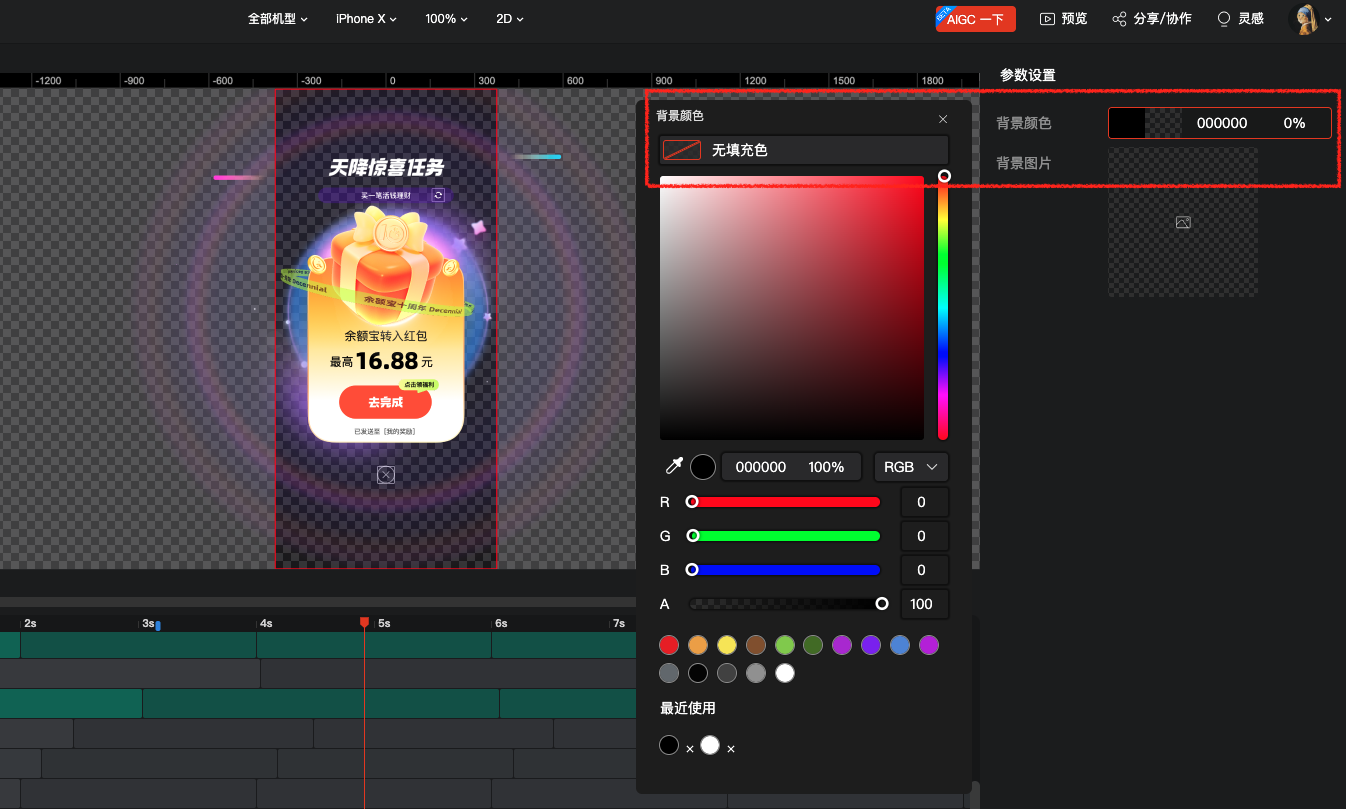Click the red timeline playhead marker
Screen dimensions: 1346x809
pos(364,622)
